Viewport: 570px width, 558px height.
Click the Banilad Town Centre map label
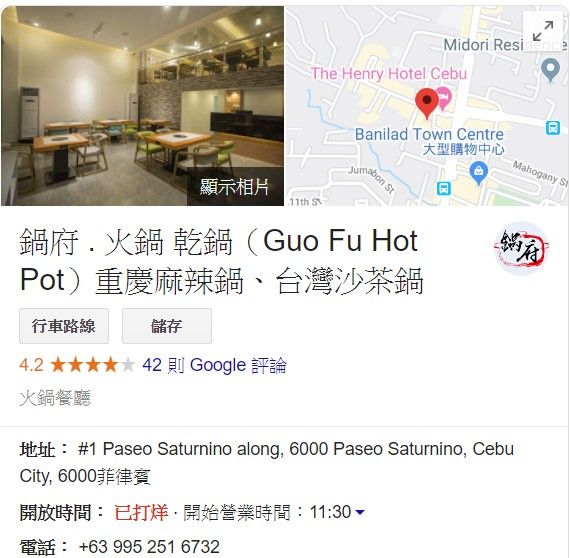(429, 134)
